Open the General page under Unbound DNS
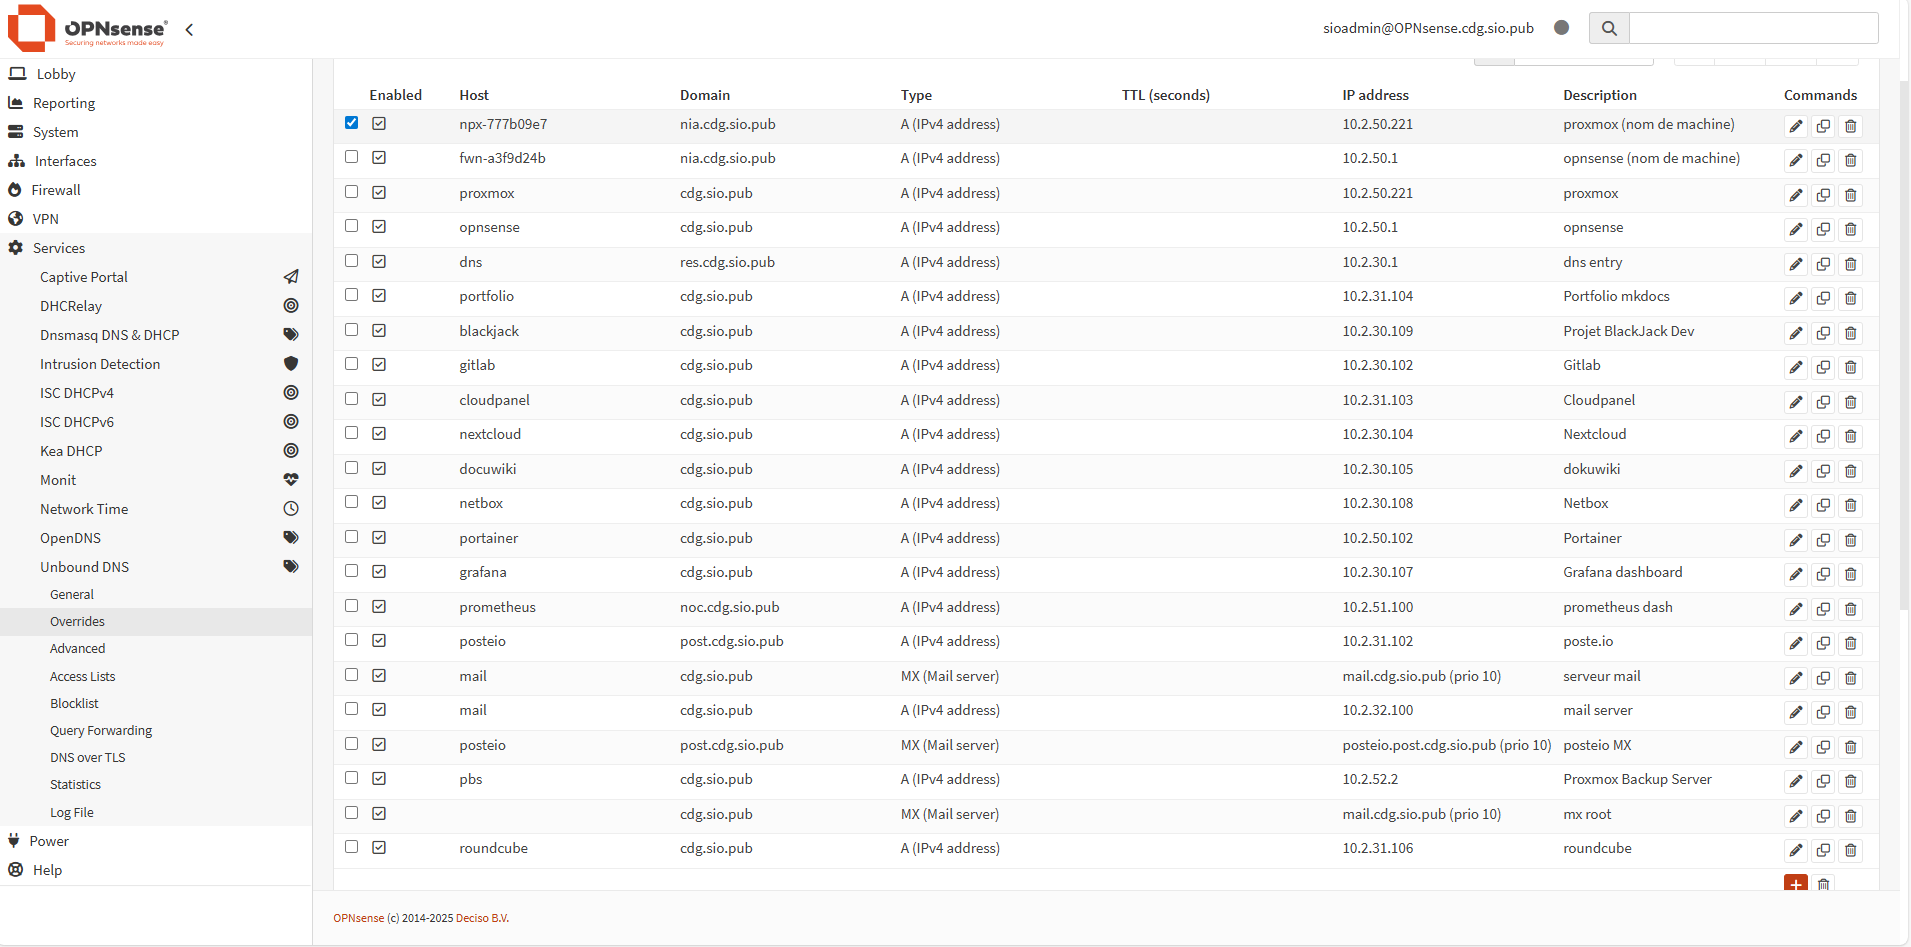This screenshot has height=947, width=1911. click(72, 594)
